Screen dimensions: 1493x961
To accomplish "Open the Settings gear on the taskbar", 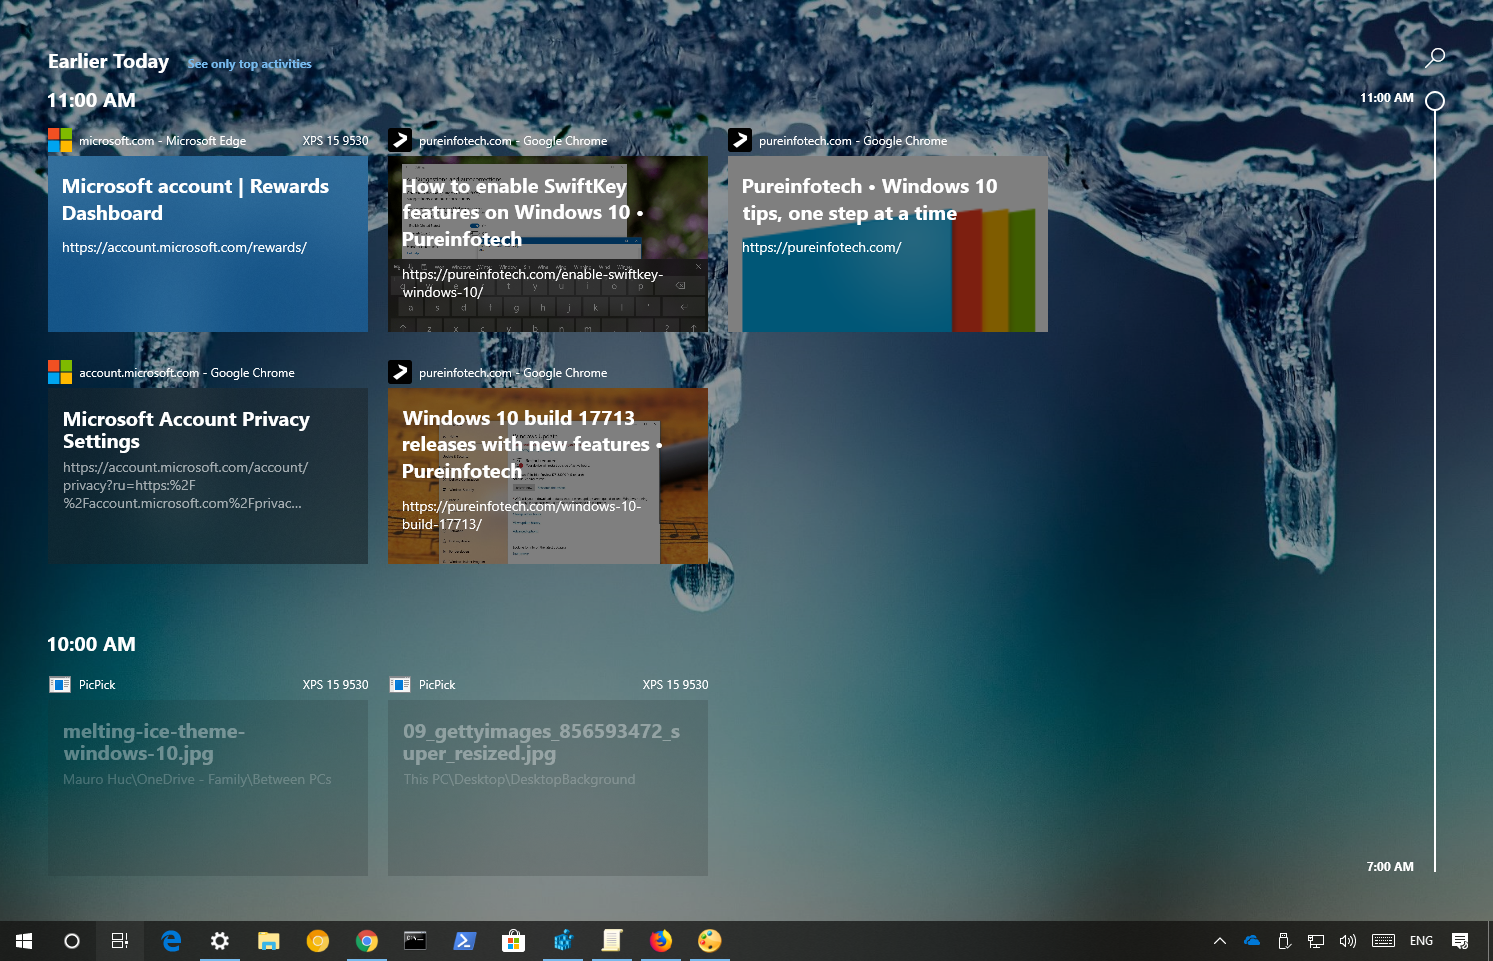I will pyautogui.click(x=220, y=941).
